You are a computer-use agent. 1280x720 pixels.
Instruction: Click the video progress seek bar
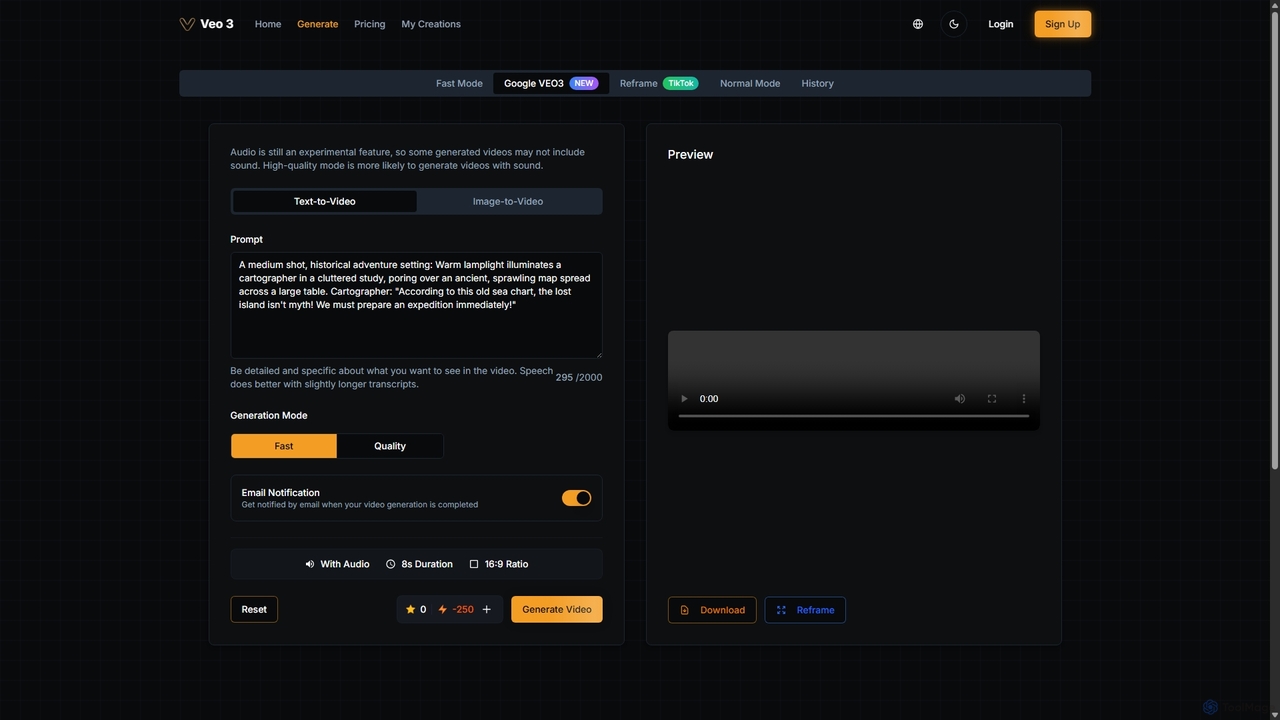(x=854, y=415)
